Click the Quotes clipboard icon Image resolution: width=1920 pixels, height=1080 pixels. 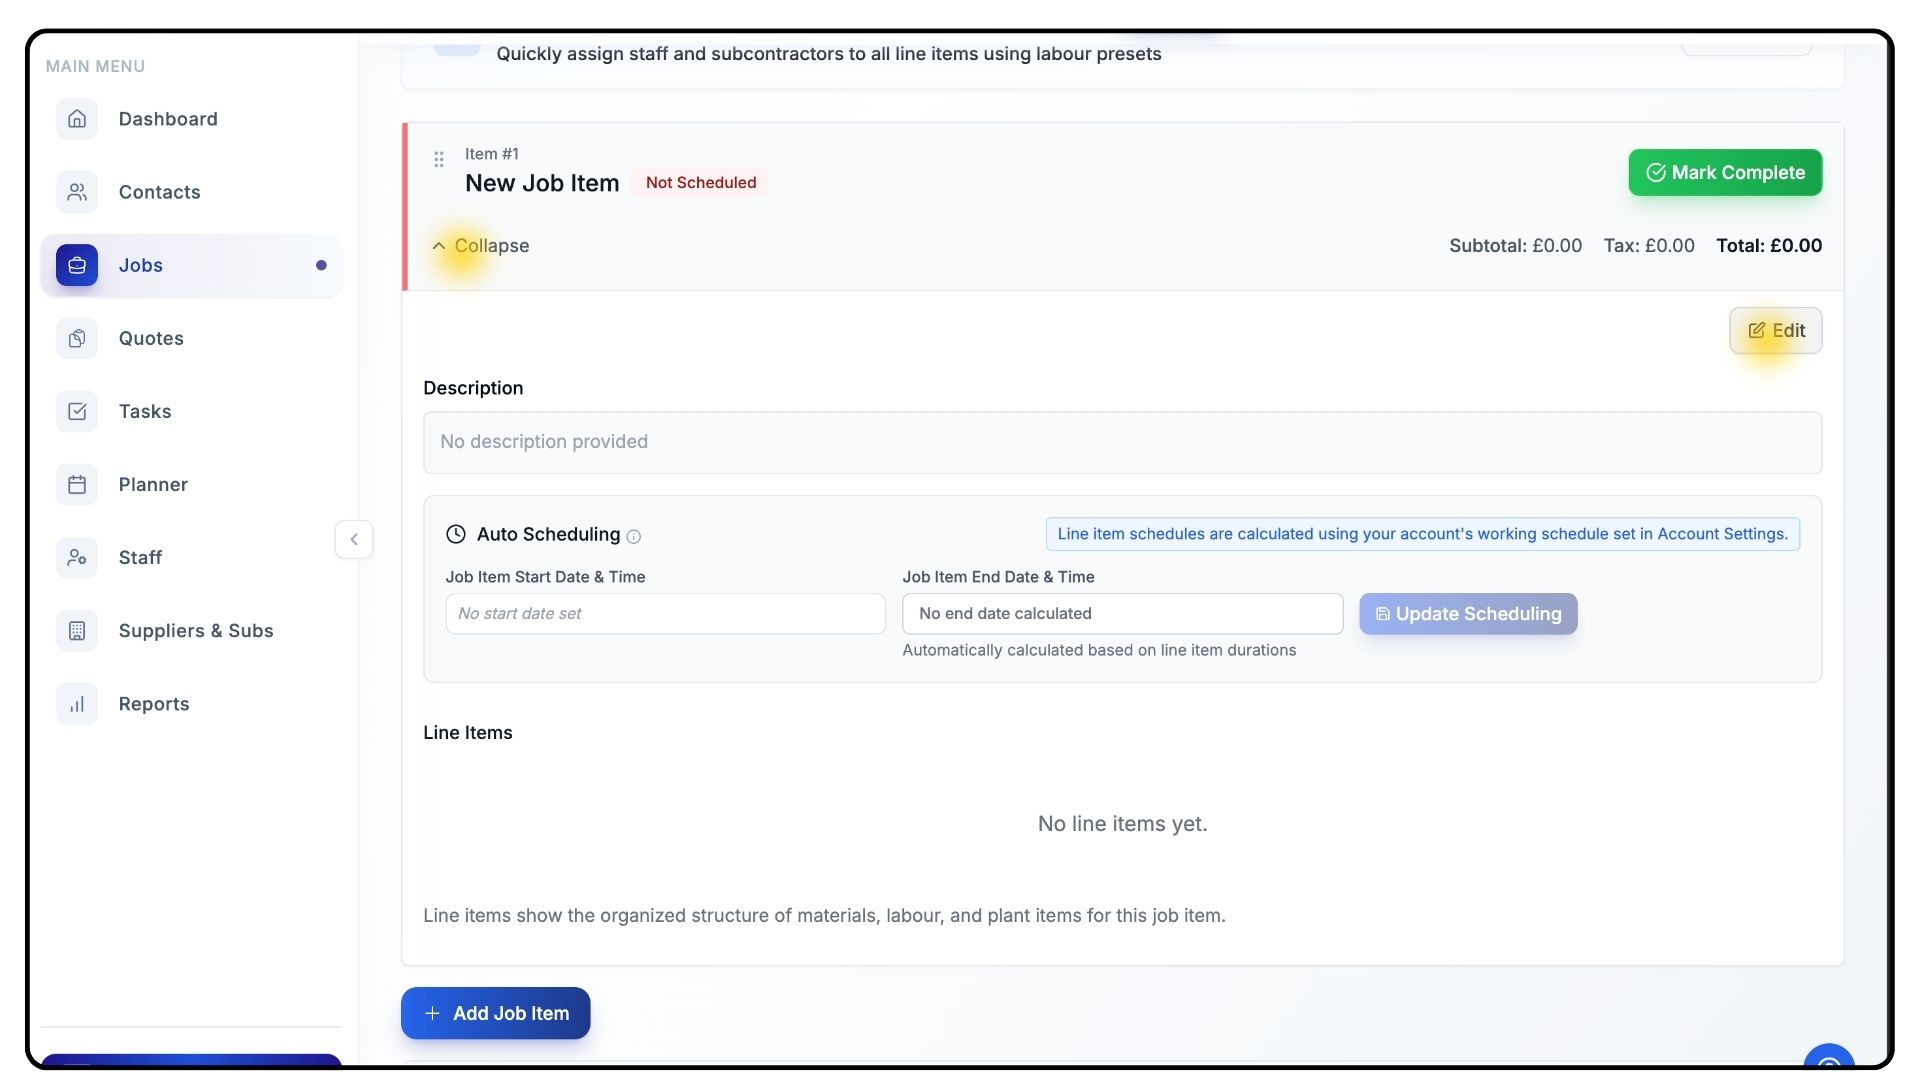point(77,338)
